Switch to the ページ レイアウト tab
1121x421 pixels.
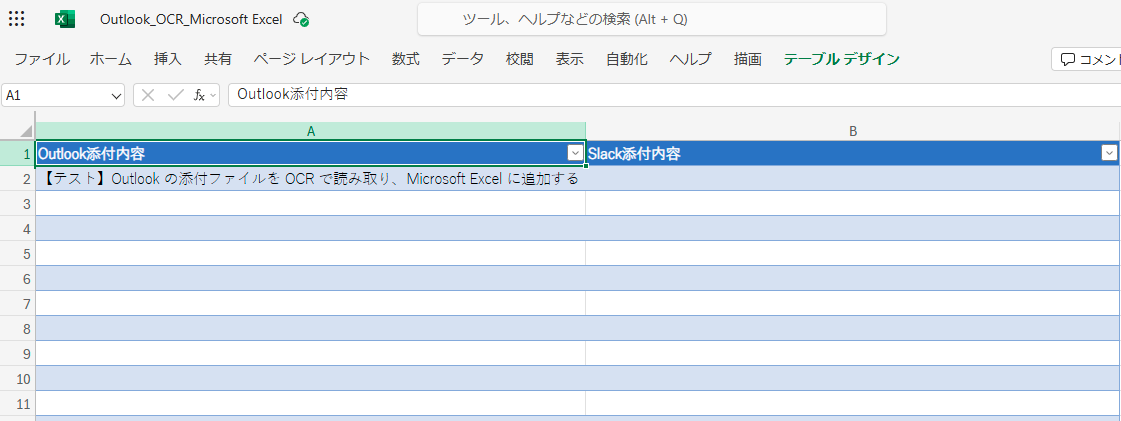(312, 59)
